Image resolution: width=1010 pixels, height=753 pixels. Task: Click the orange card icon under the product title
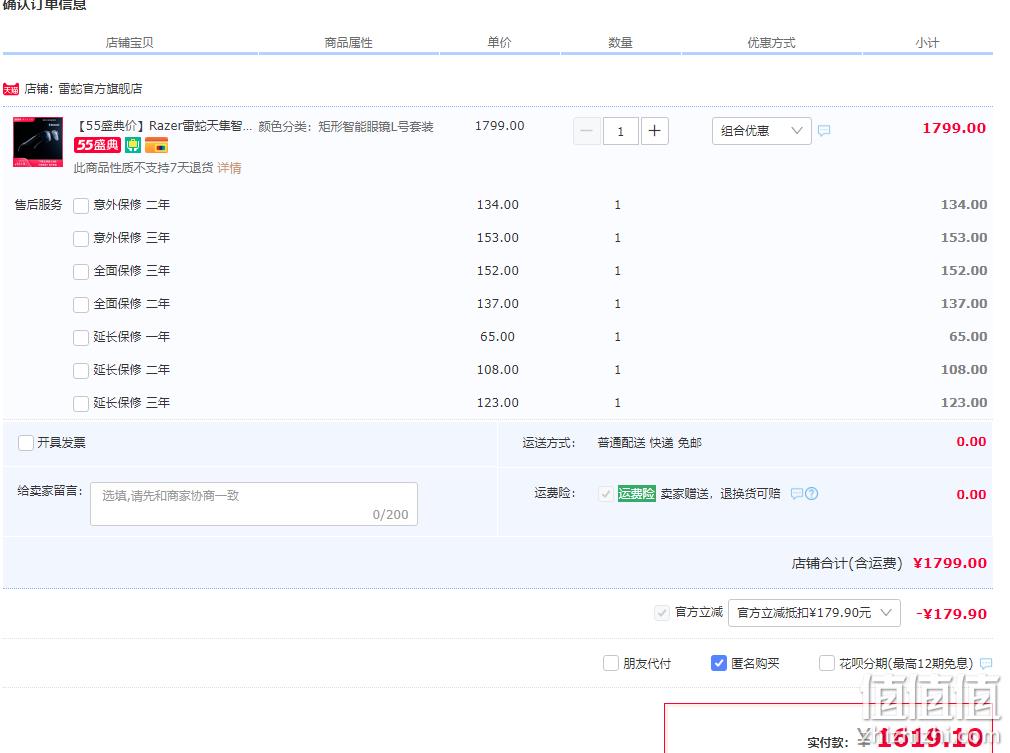point(157,146)
